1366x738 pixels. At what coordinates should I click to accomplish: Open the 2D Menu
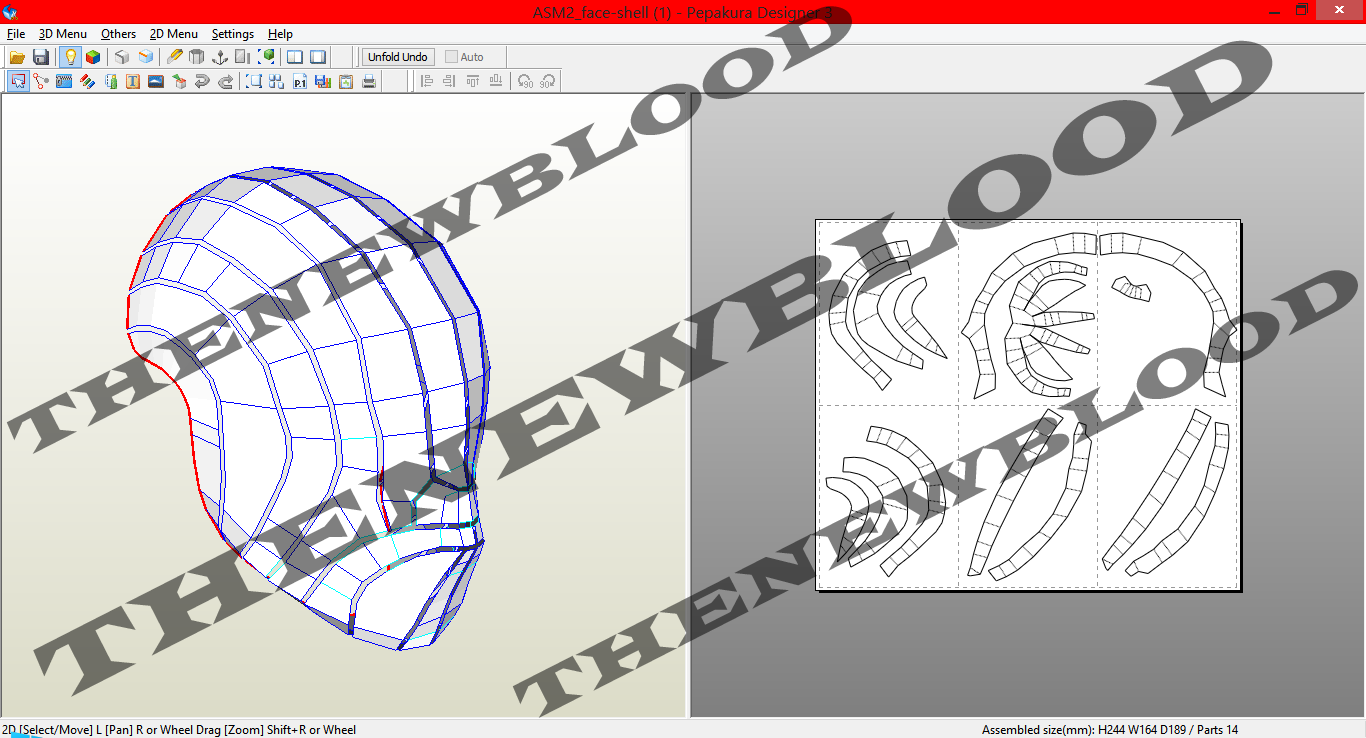point(174,34)
